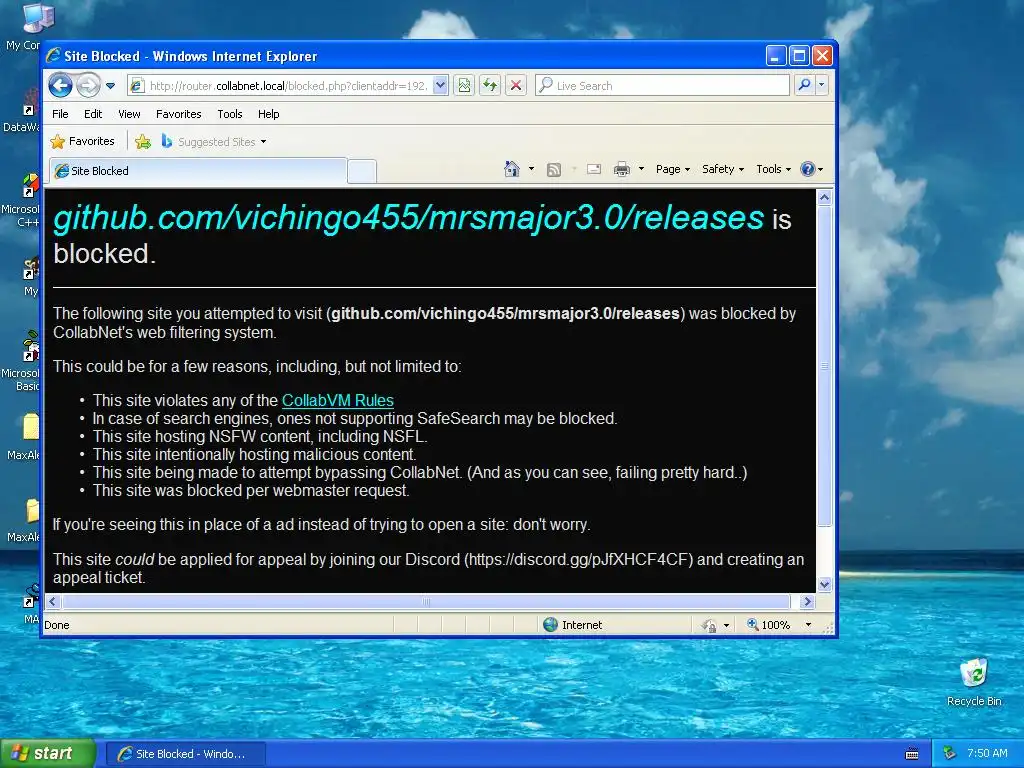Toggle Compatibility View broken-page icon
This screenshot has width=1024, height=768.
point(464,86)
